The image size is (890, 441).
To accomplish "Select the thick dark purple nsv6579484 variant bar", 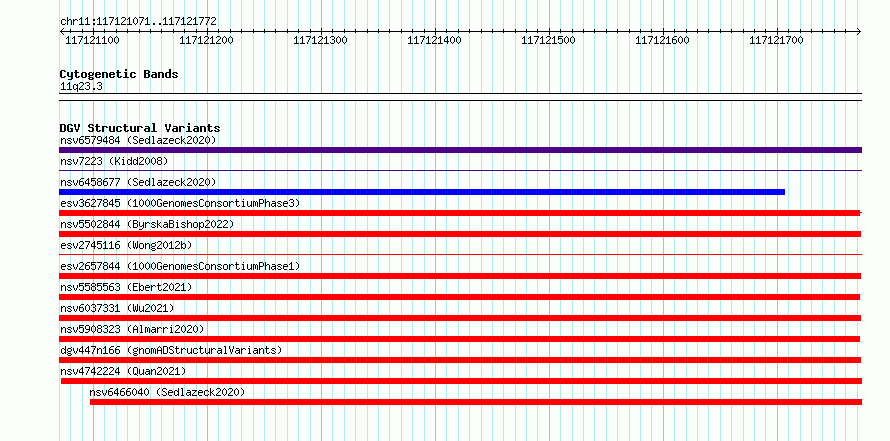I will pyautogui.click(x=460, y=150).
